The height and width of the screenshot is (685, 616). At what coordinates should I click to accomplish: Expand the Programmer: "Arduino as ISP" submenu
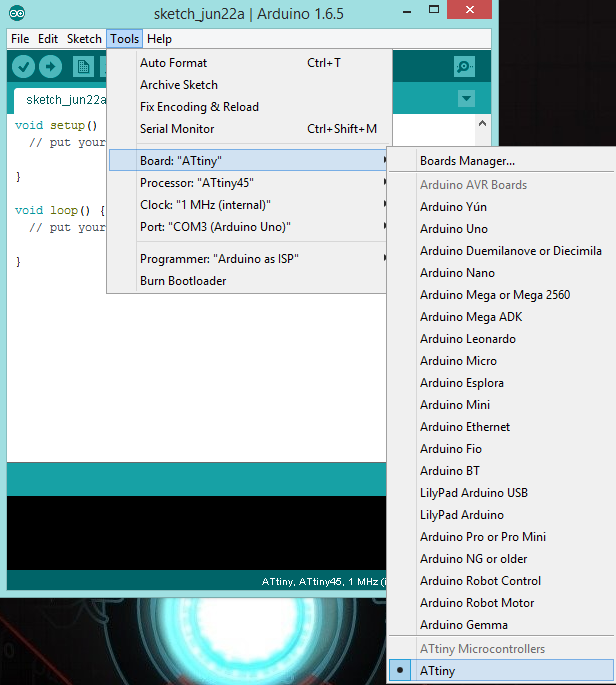coord(247,259)
